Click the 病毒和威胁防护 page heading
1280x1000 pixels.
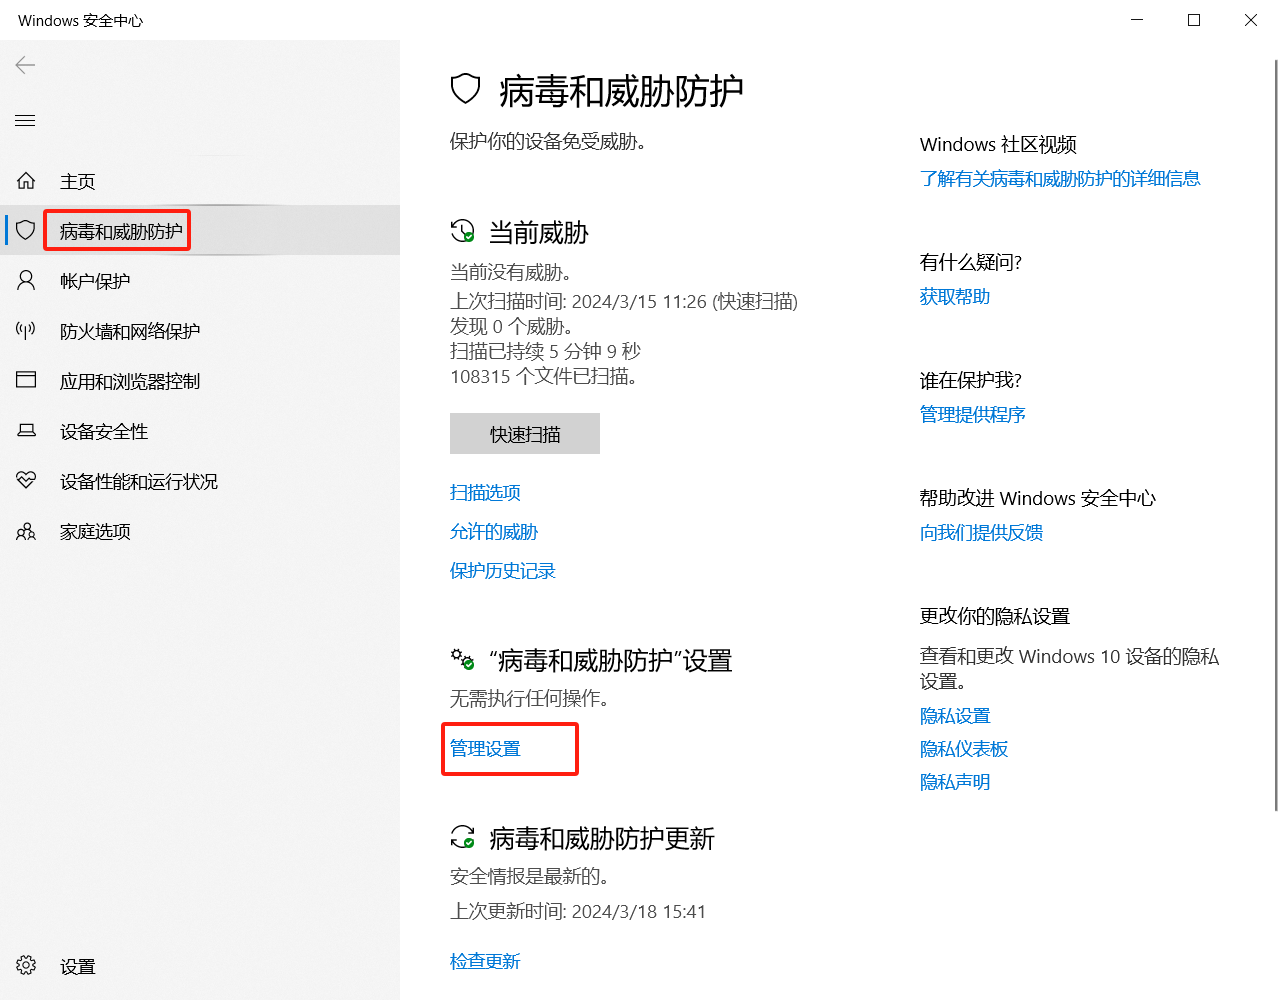(x=621, y=90)
